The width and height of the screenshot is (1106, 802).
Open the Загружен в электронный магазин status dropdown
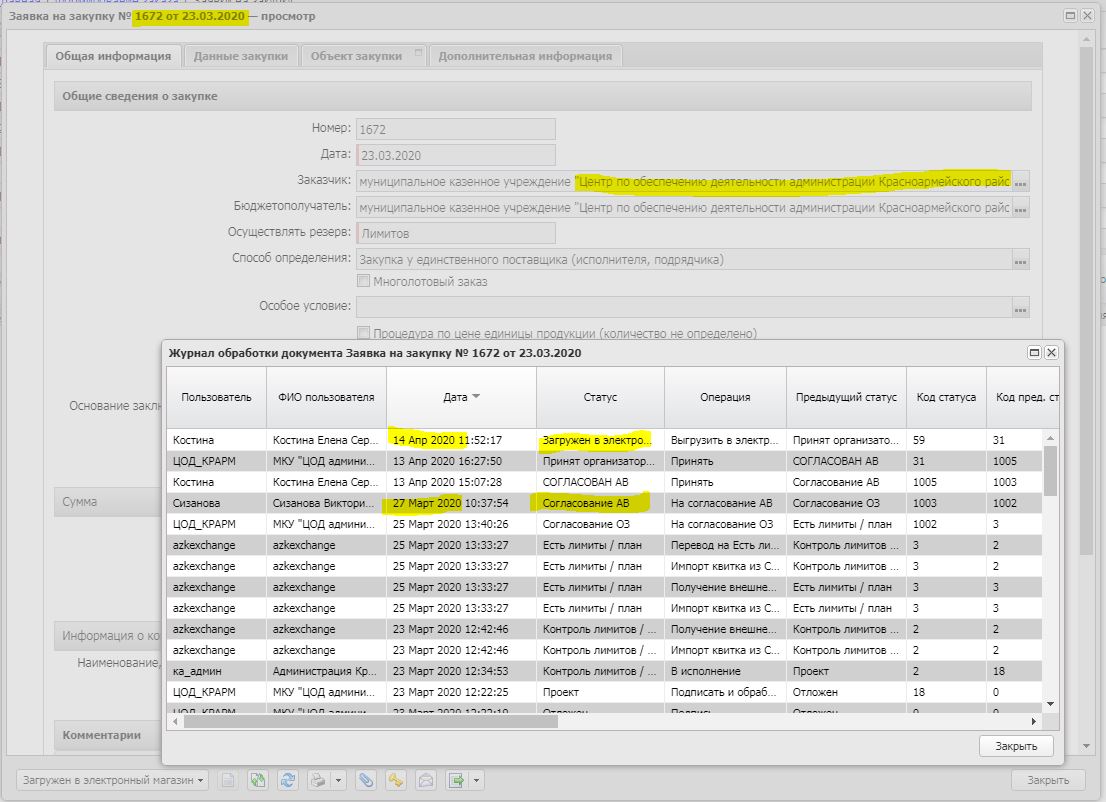point(113,780)
